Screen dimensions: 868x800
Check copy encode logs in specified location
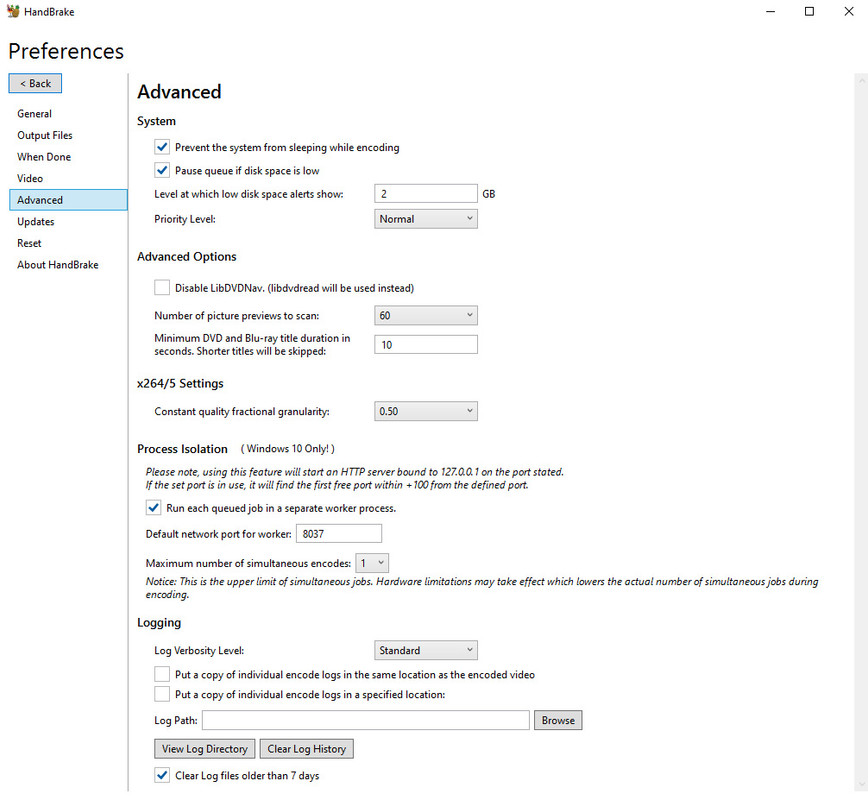(162, 694)
